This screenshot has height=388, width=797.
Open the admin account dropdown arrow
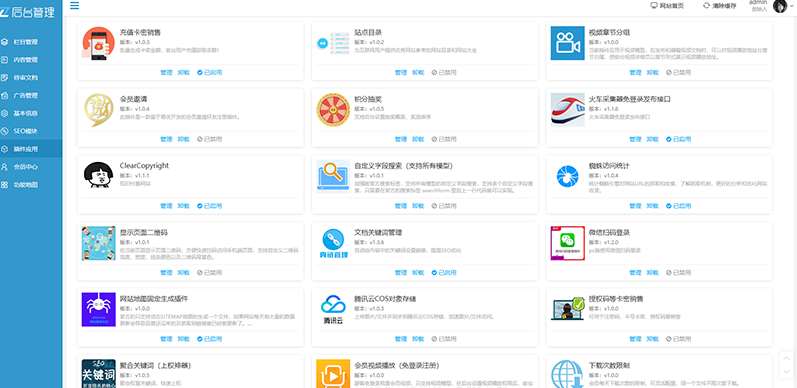tap(792, 6)
